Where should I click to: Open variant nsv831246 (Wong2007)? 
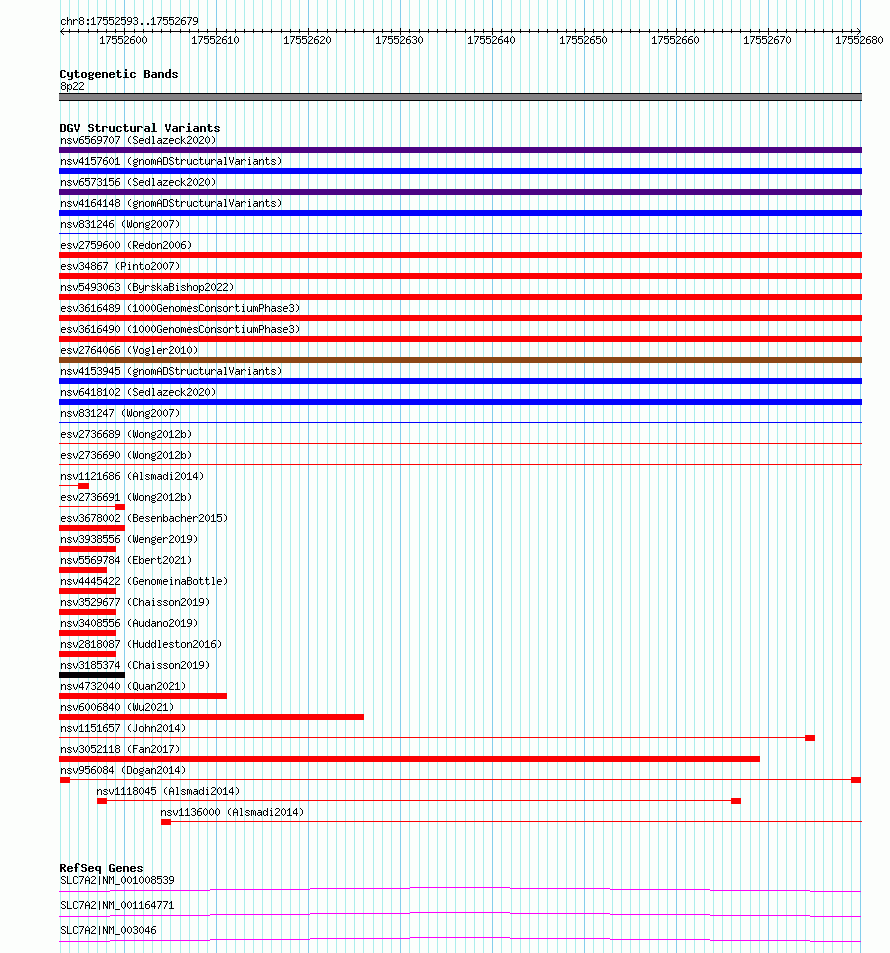[120, 224]
